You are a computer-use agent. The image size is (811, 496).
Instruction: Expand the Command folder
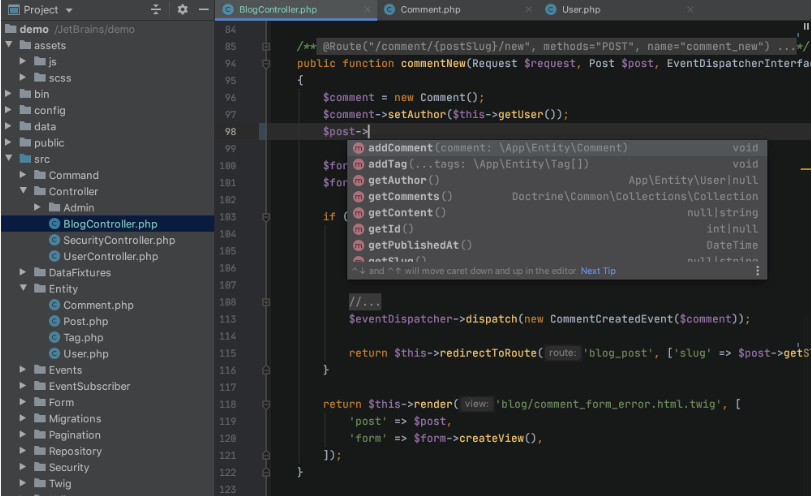click(x=23, y=175)
